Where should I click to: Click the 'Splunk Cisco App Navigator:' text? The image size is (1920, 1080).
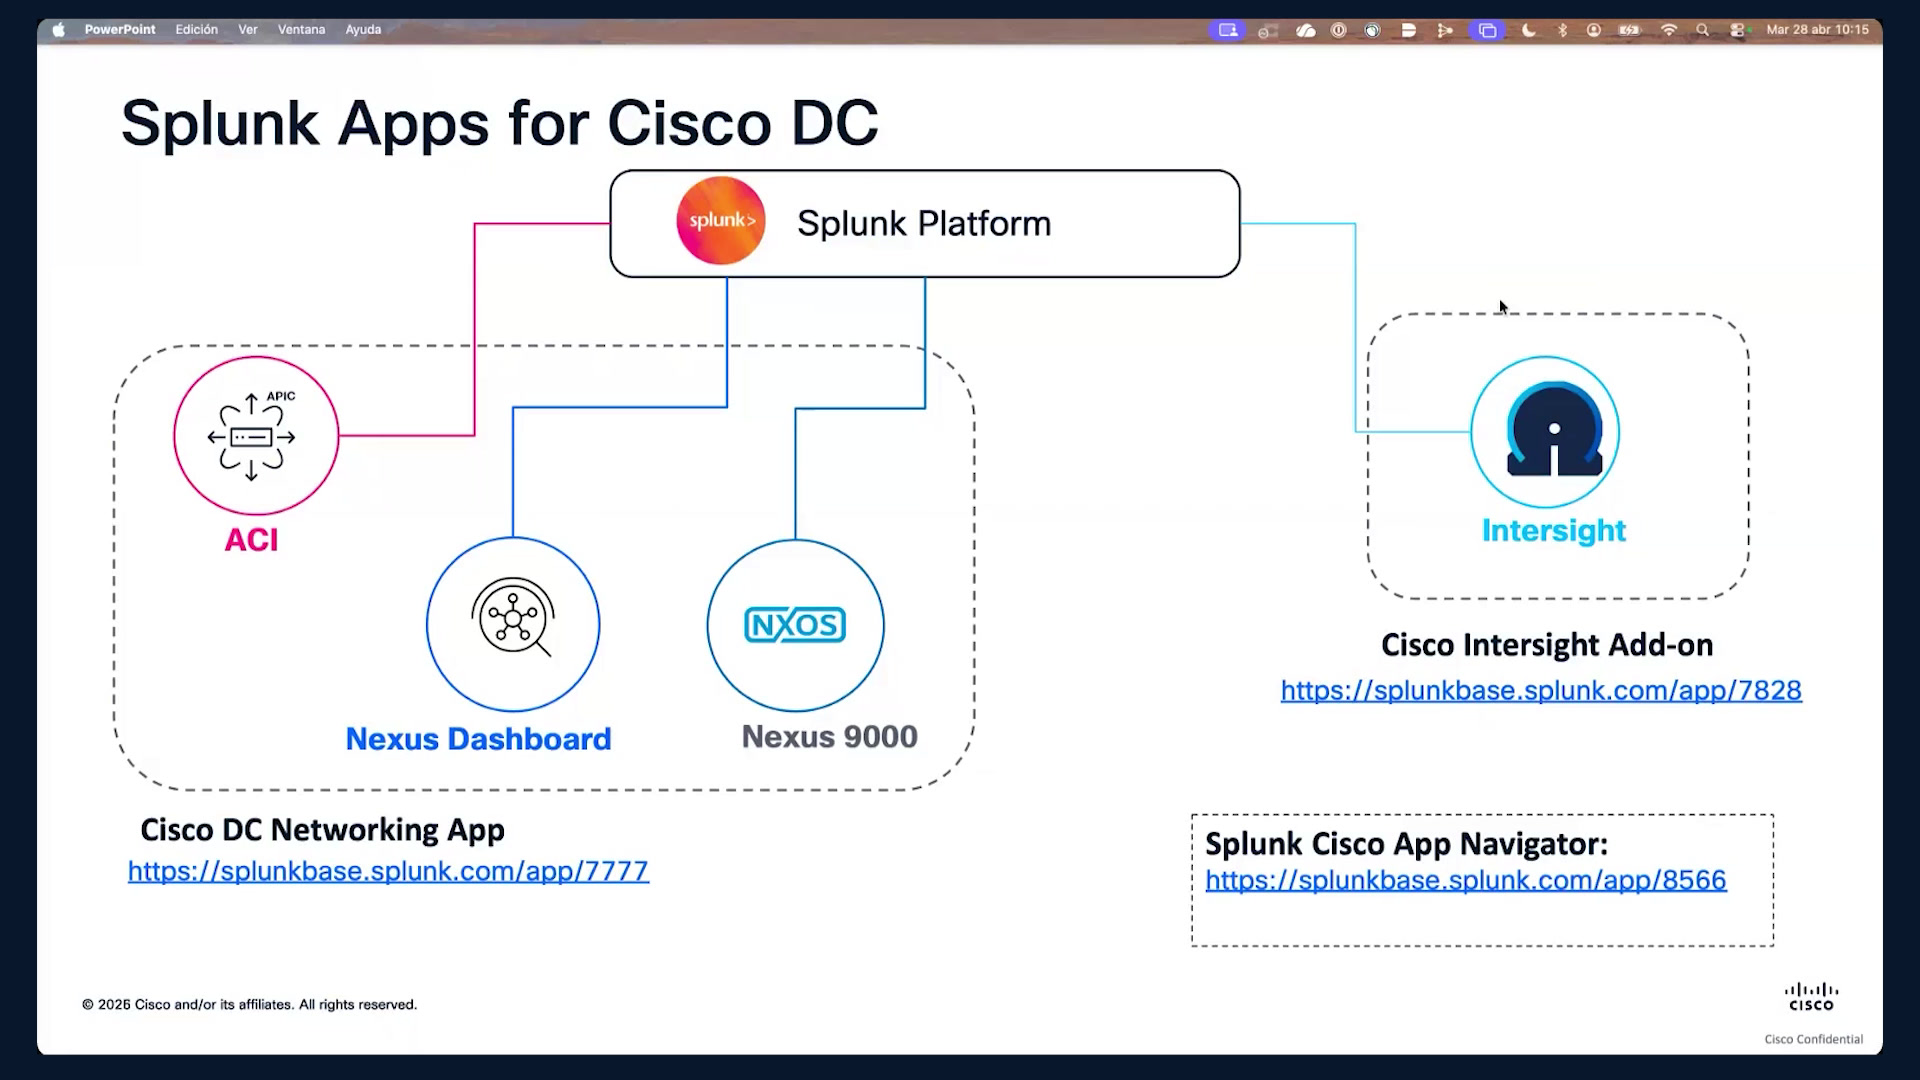[1406, 844]
